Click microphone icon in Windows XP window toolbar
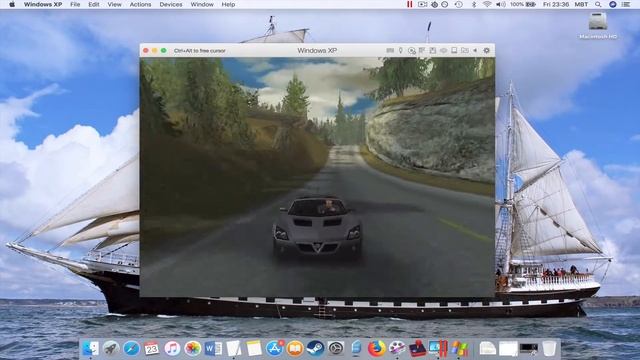Screen dimensions: 640x360 click(401, 51)
